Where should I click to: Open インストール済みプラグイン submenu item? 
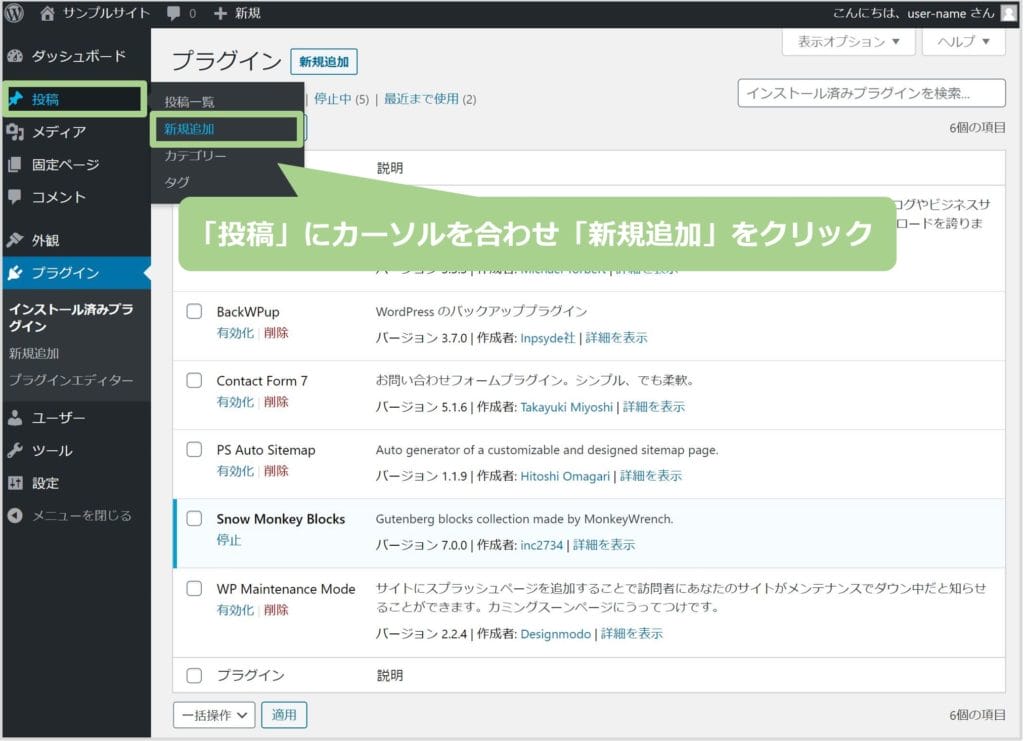coord(71,317)
